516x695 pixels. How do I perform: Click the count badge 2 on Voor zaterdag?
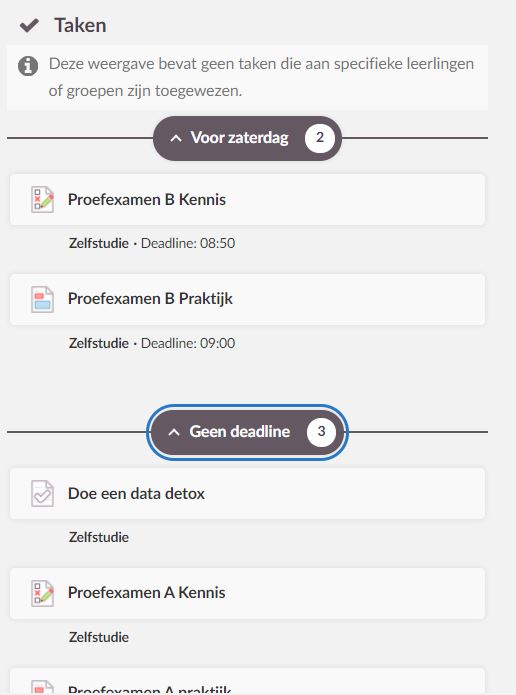pos(320,138)
